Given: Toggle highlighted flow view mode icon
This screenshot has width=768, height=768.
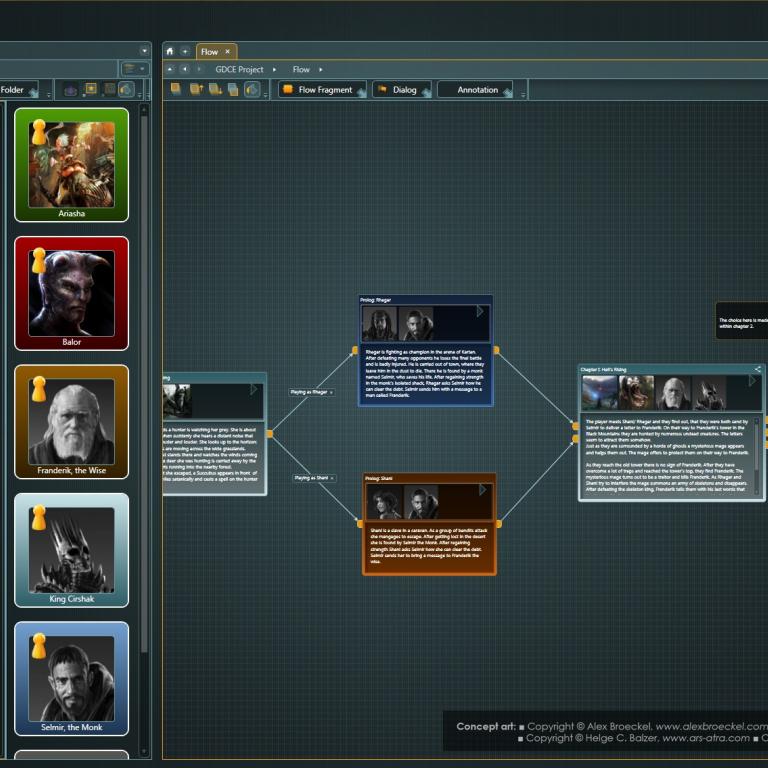Looking at the screenshot, I should point(252,89).
